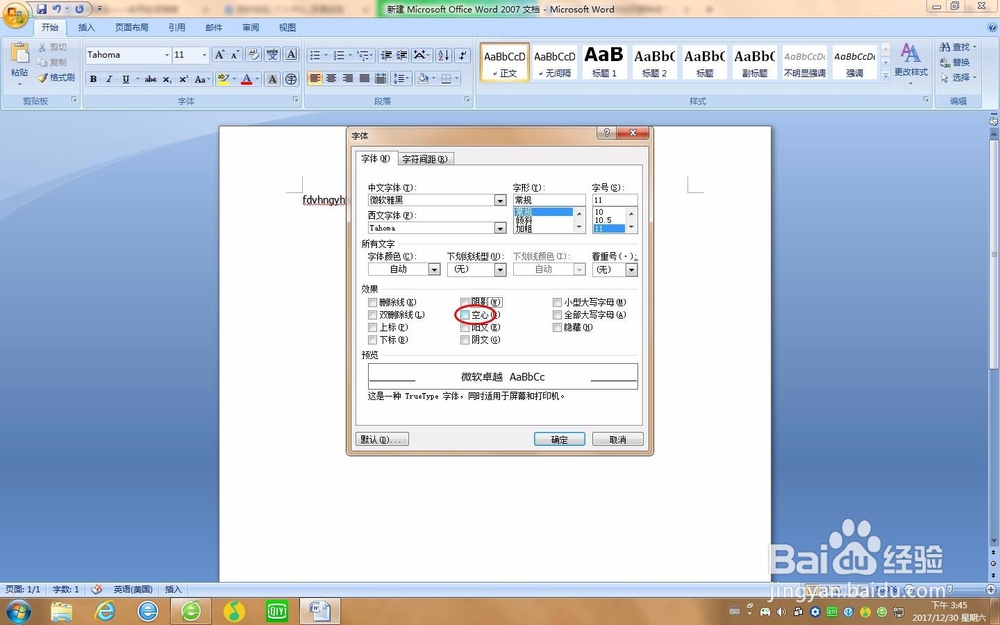
Task: Apply superscript with the x² icon
Action: 183,79
